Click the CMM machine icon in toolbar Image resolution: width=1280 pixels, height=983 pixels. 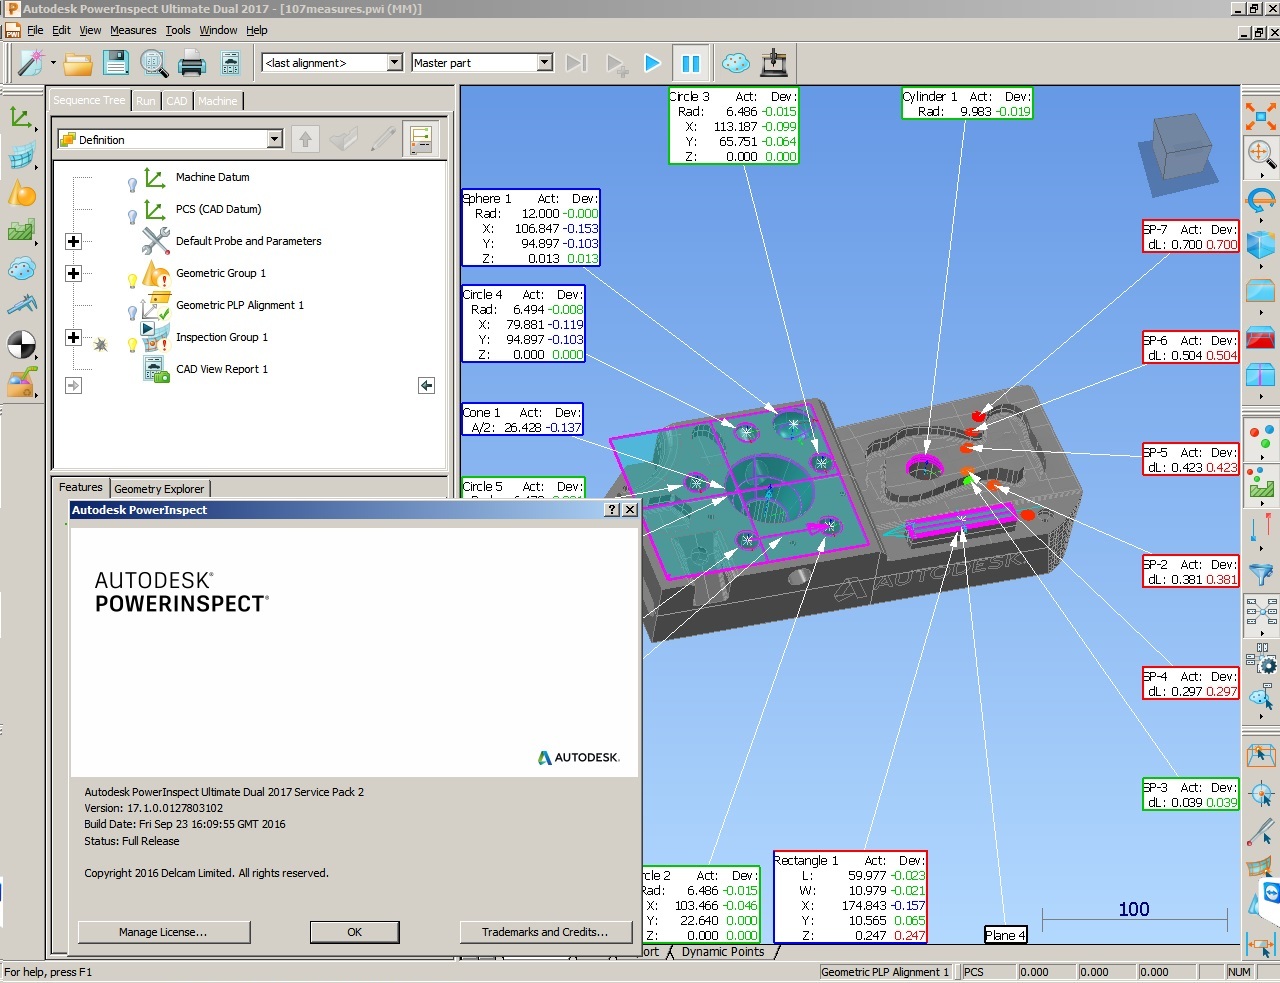[x=774, y=63]
